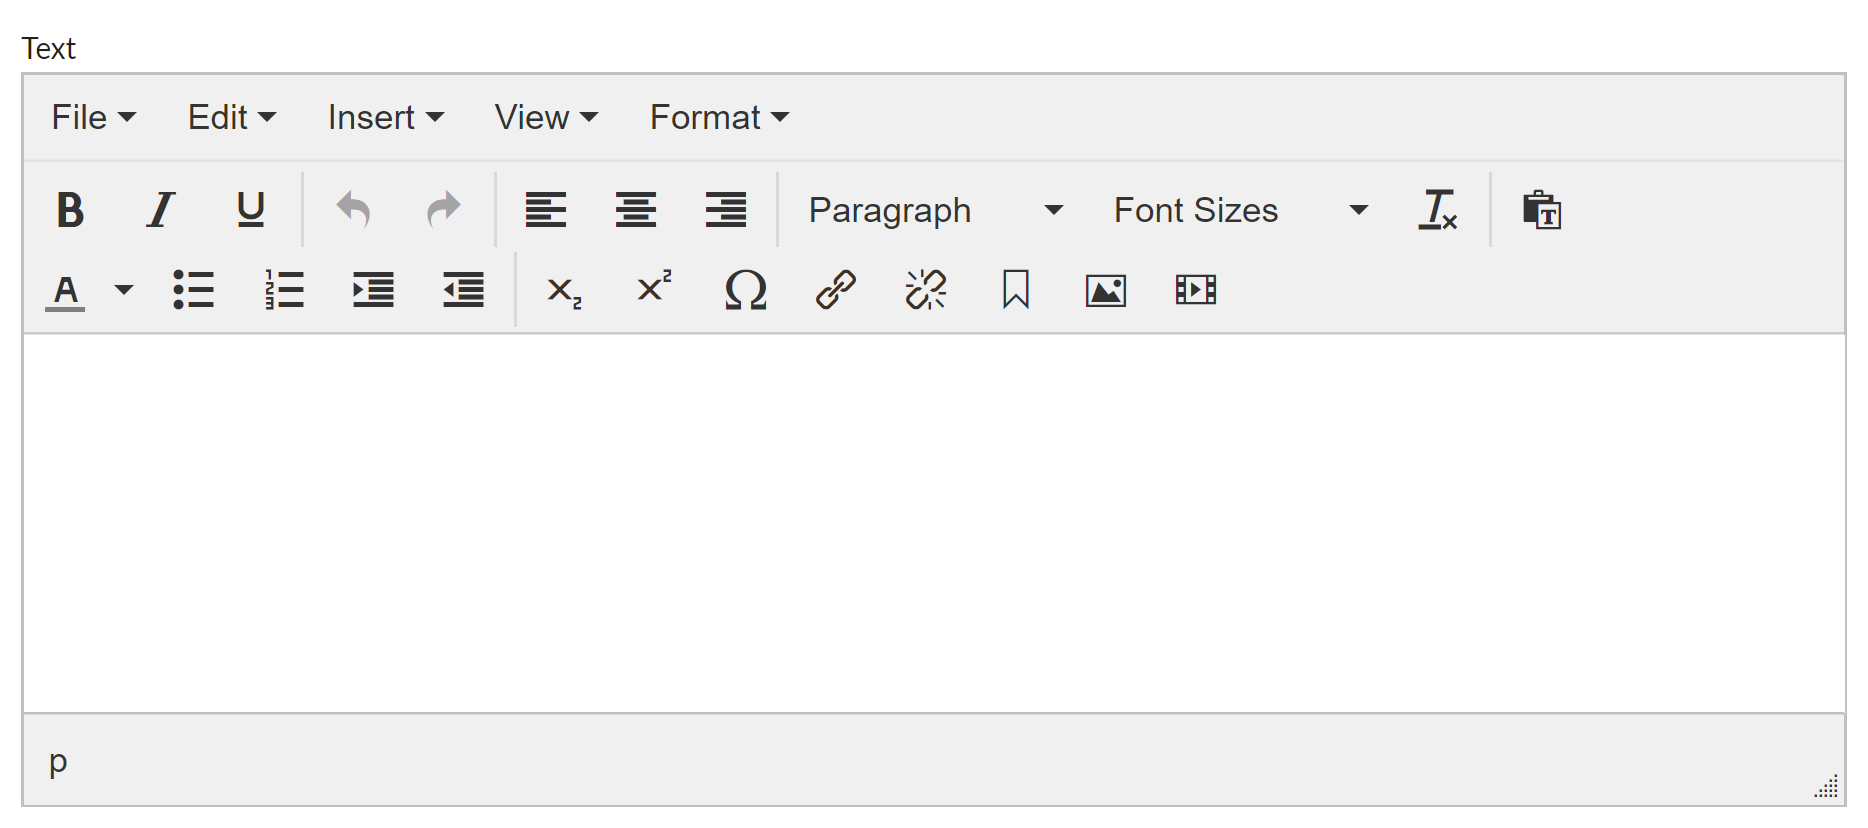Toggle italic text style
Screen dimensions: 1868x828
(x=160, y=210)
